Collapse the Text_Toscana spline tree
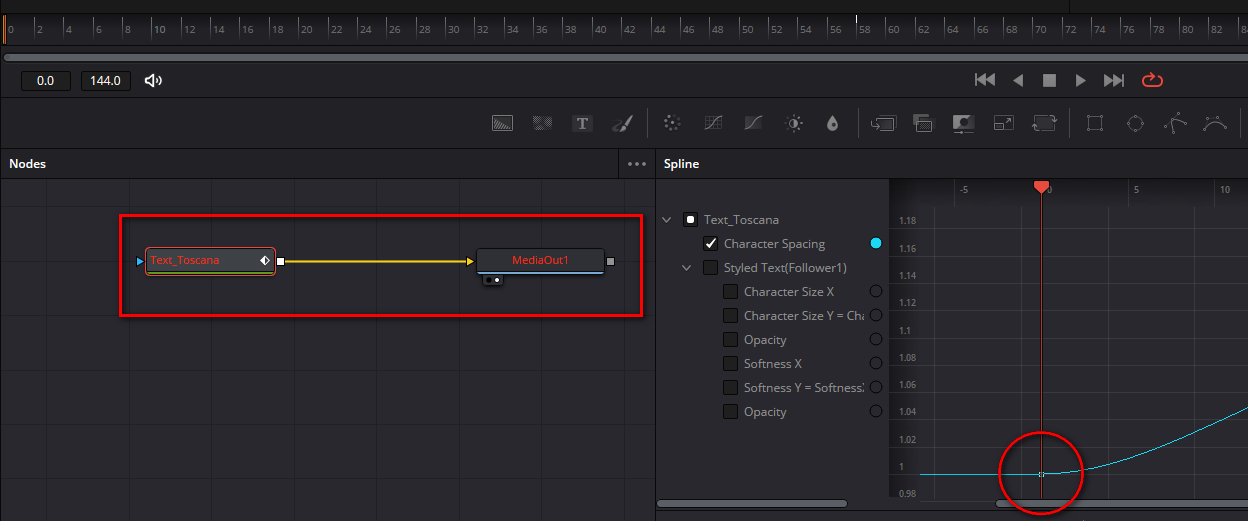The image size is (1248, 521). pyautogui.click(x=667, y=220)
